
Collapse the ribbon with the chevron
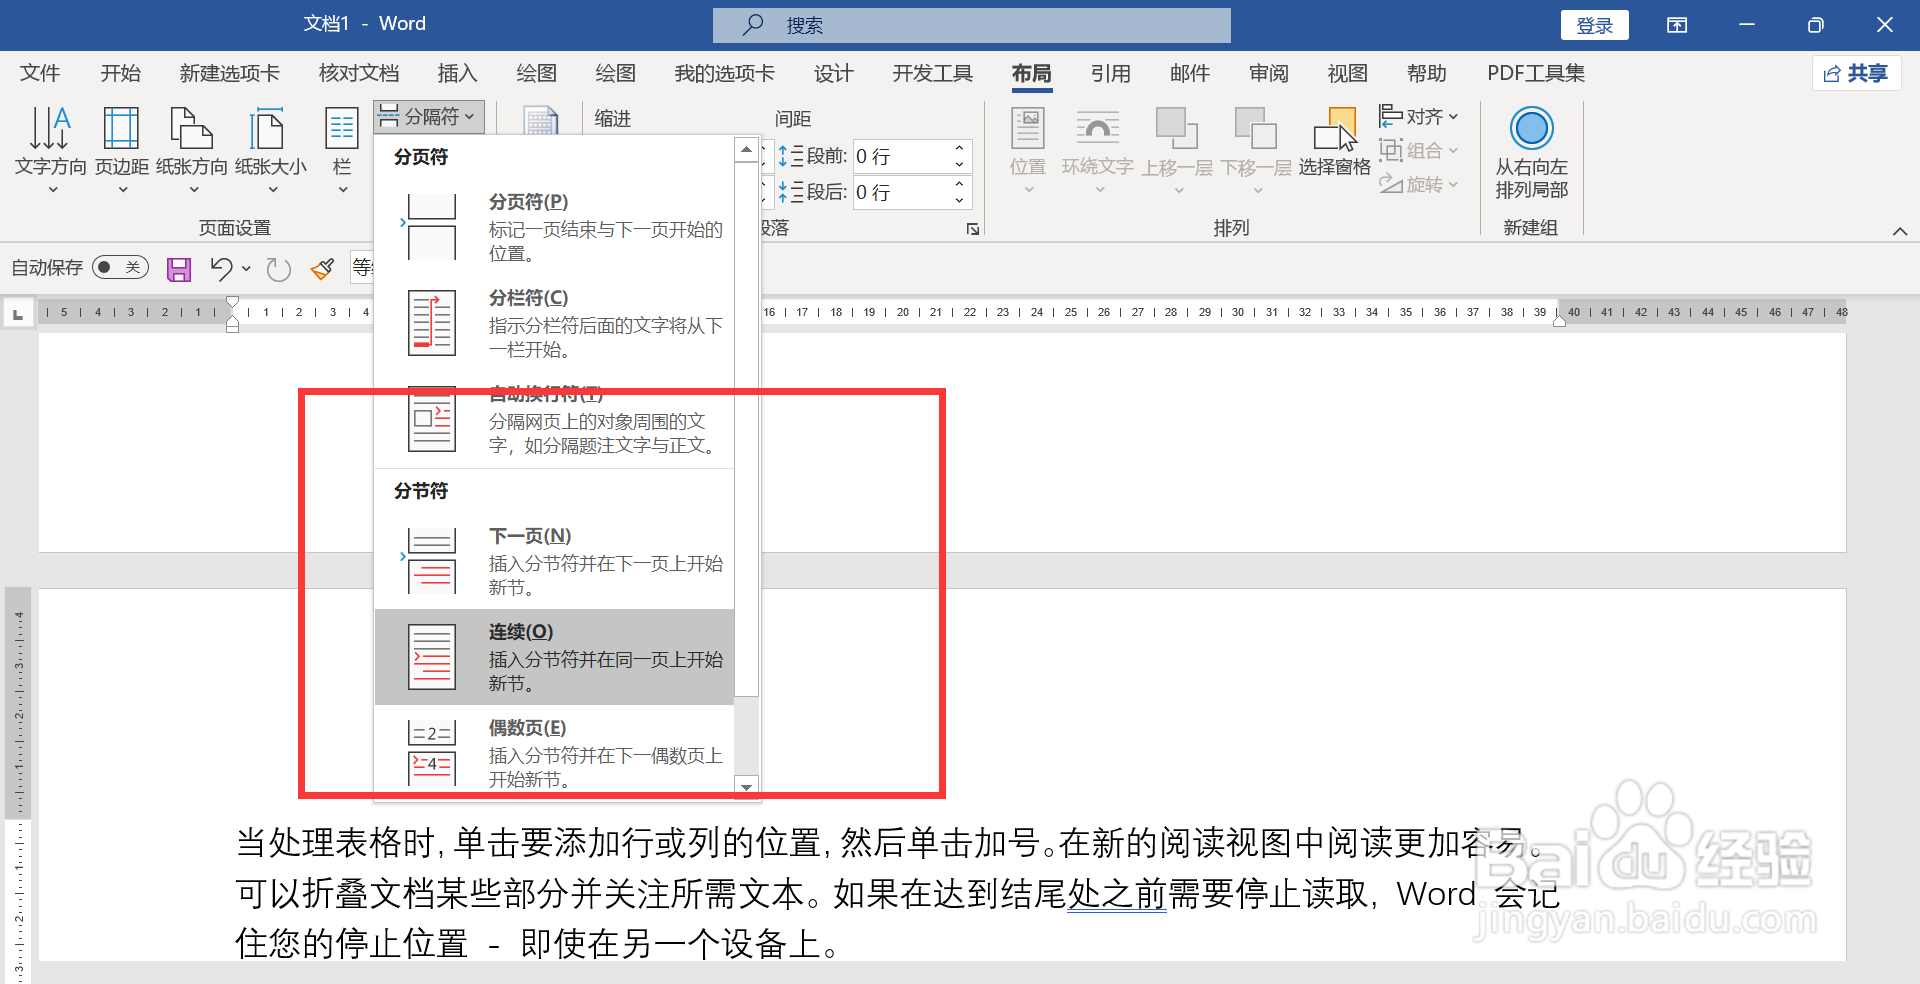click(1900, 231)
